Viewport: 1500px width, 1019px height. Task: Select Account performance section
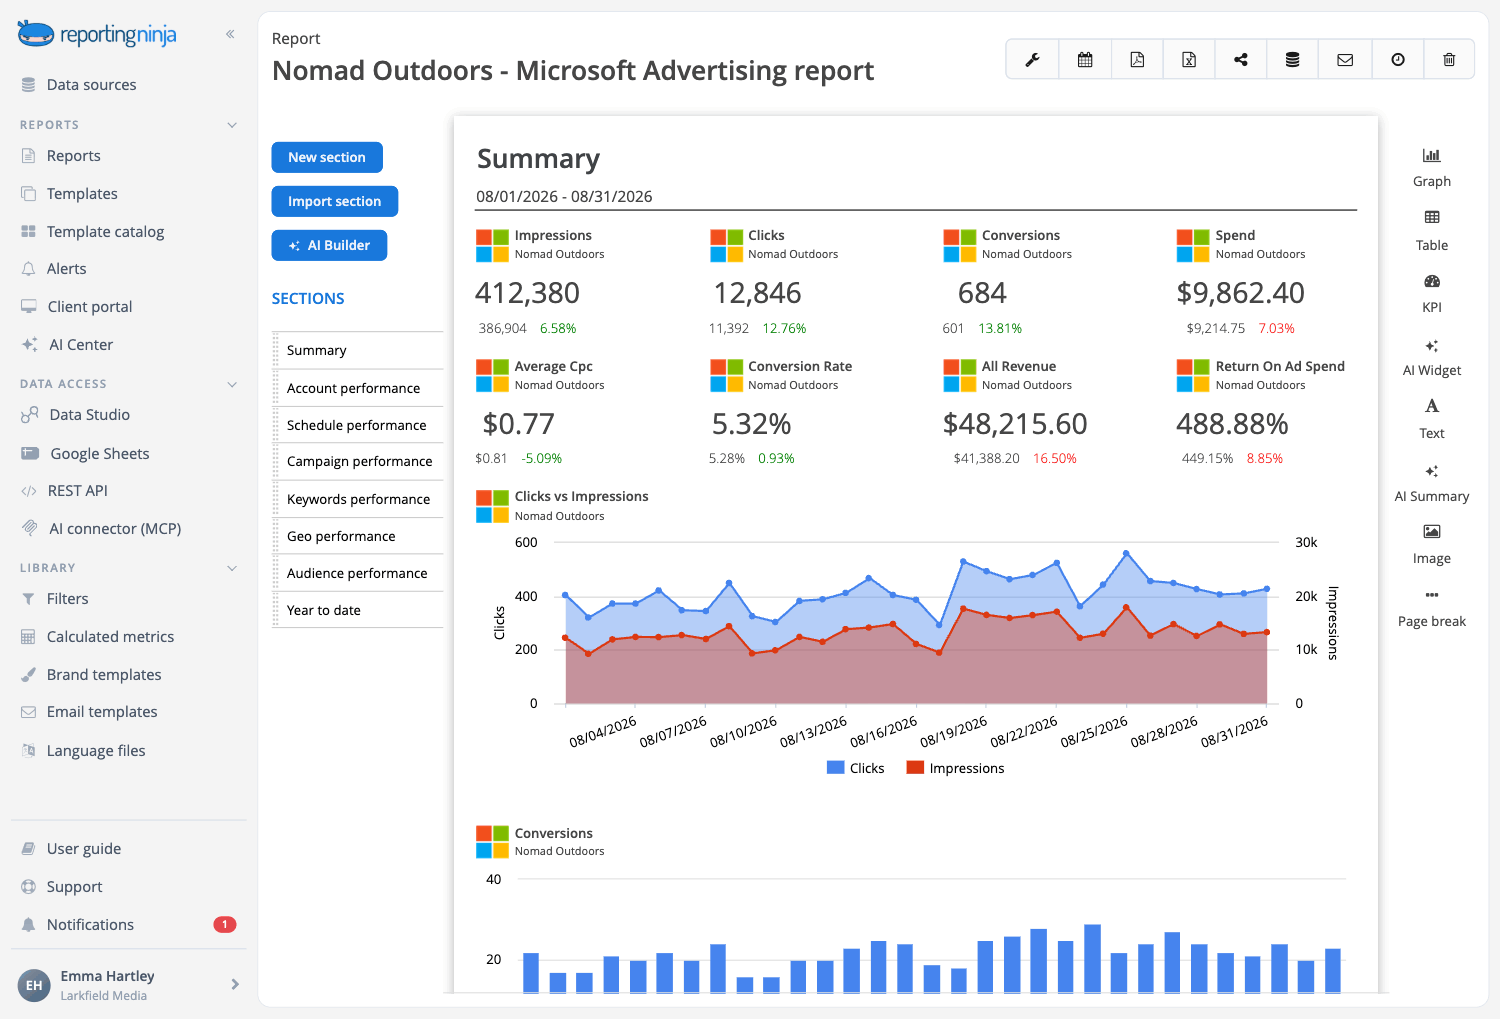[358, 388]
